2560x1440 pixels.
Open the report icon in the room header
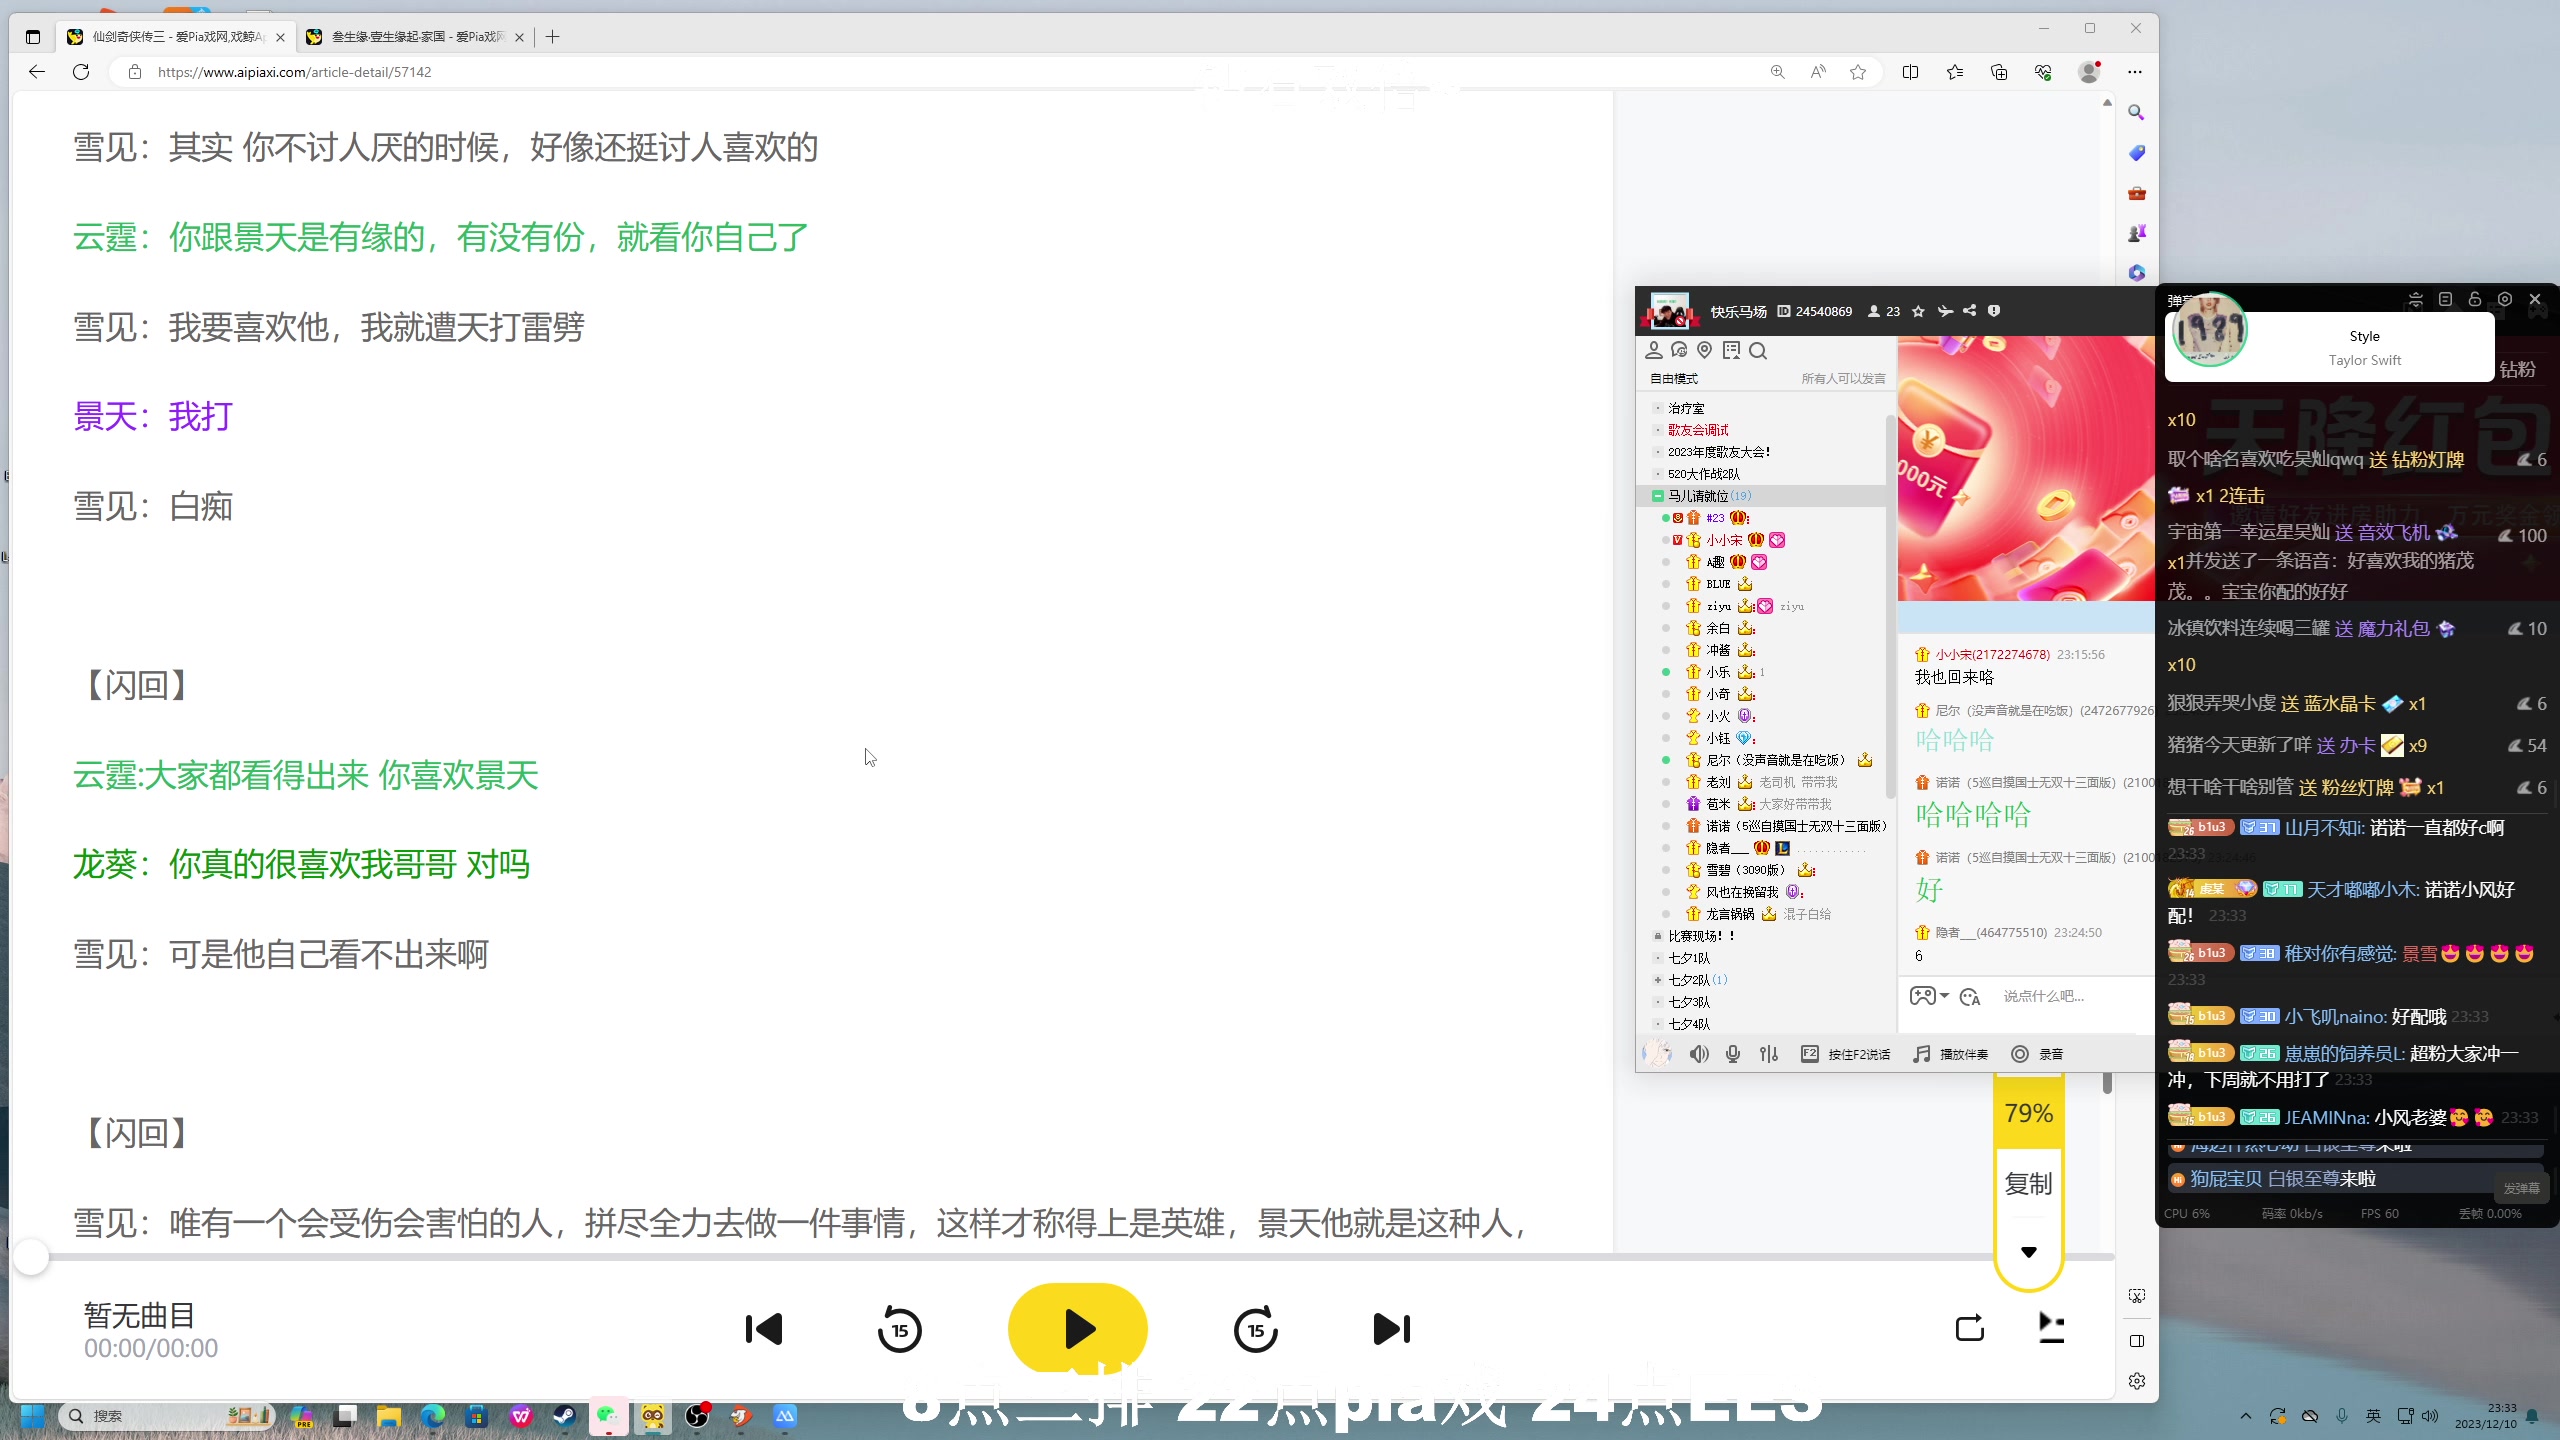[1994, 311]
